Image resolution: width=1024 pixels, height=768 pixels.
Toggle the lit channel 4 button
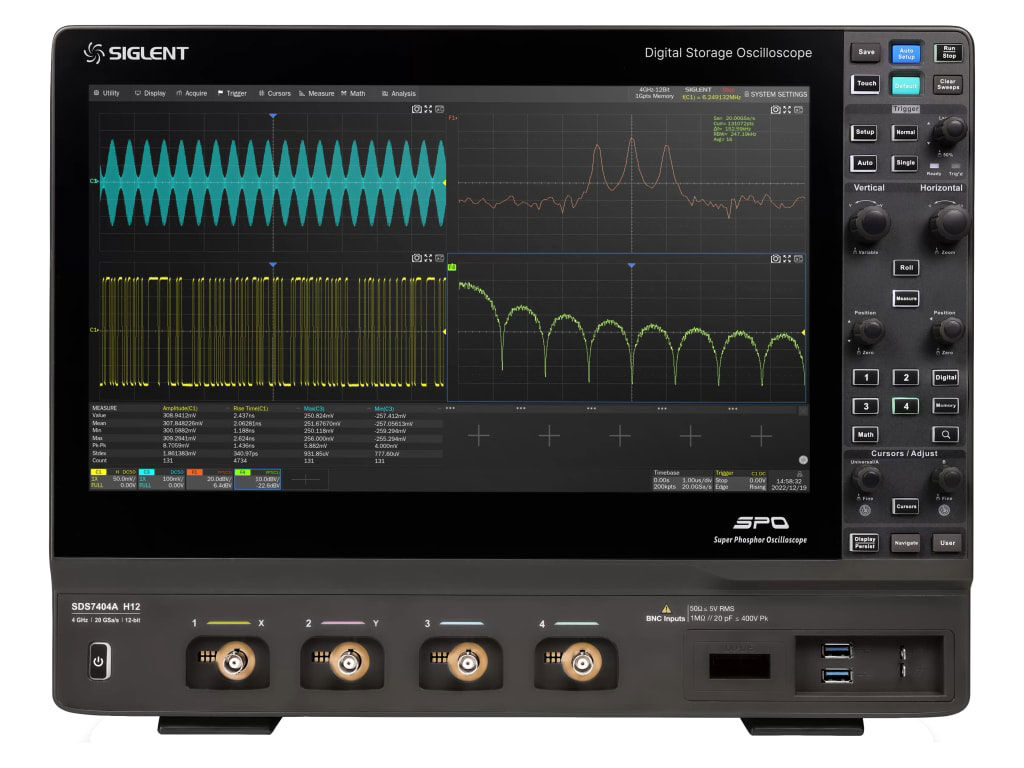pos(906,406)
